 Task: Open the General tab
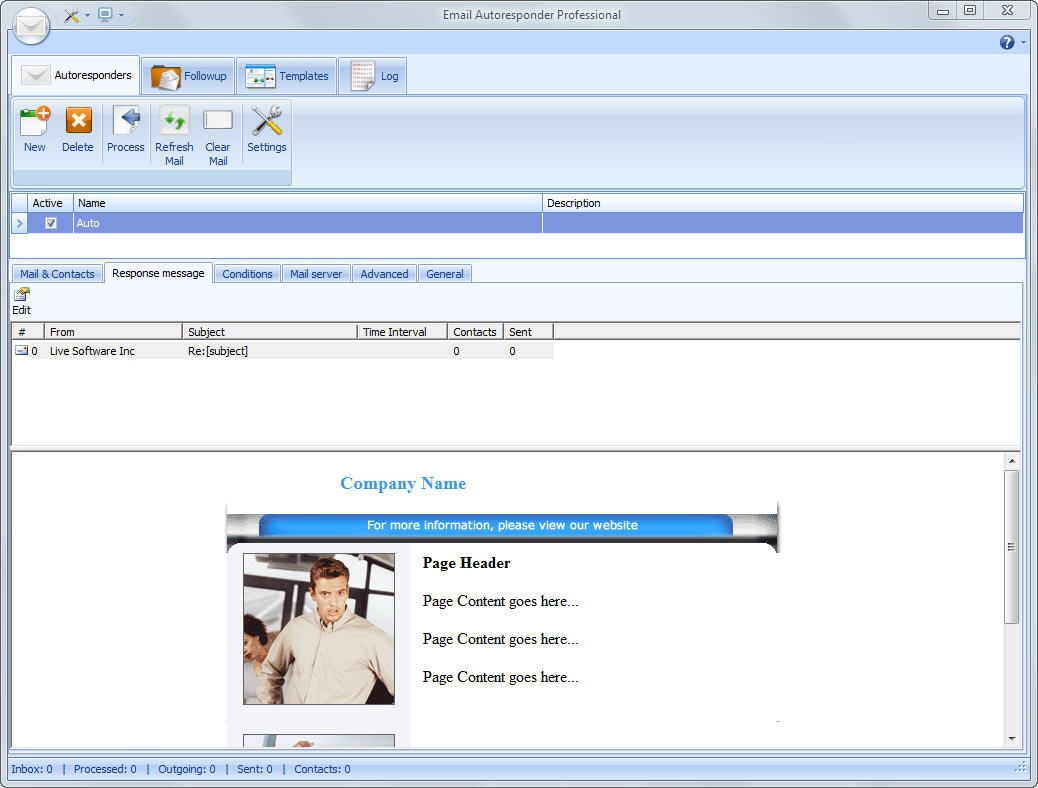pyautogui.click(x=444, y=273)
